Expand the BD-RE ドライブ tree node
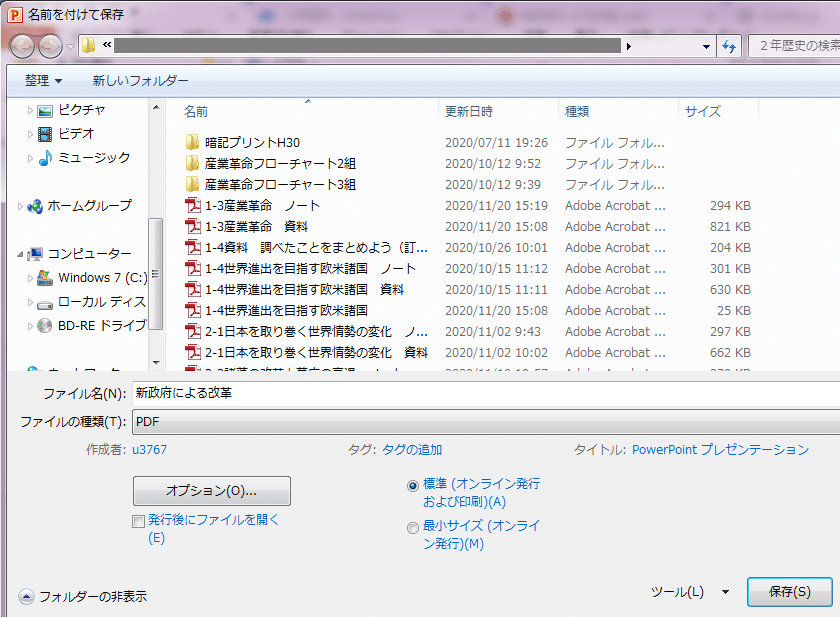840x617 pixels. (30, 326)
